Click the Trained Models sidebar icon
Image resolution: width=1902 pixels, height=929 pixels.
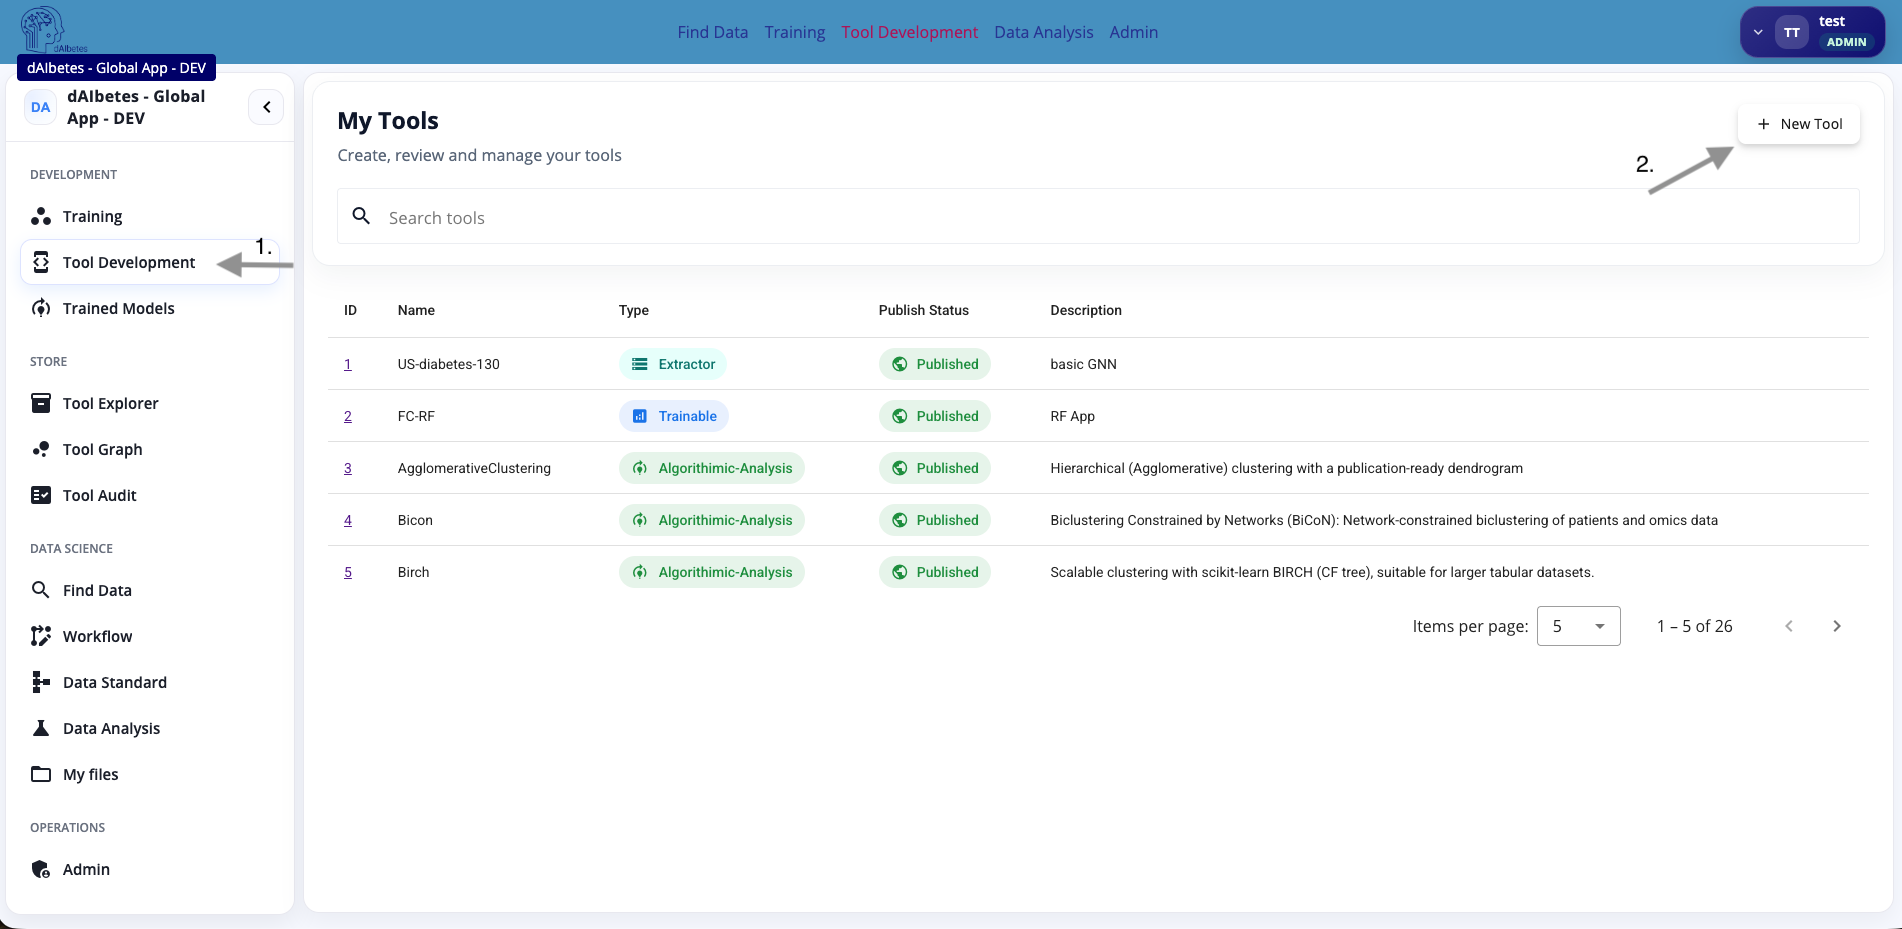[41, 308]
